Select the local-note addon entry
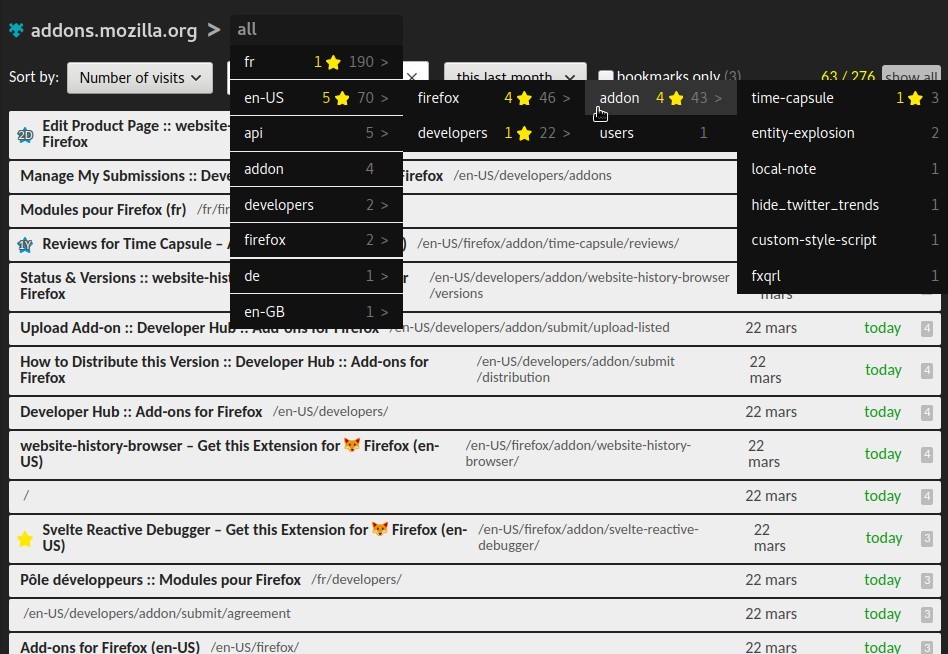948x654 pixels. (842, 169)
